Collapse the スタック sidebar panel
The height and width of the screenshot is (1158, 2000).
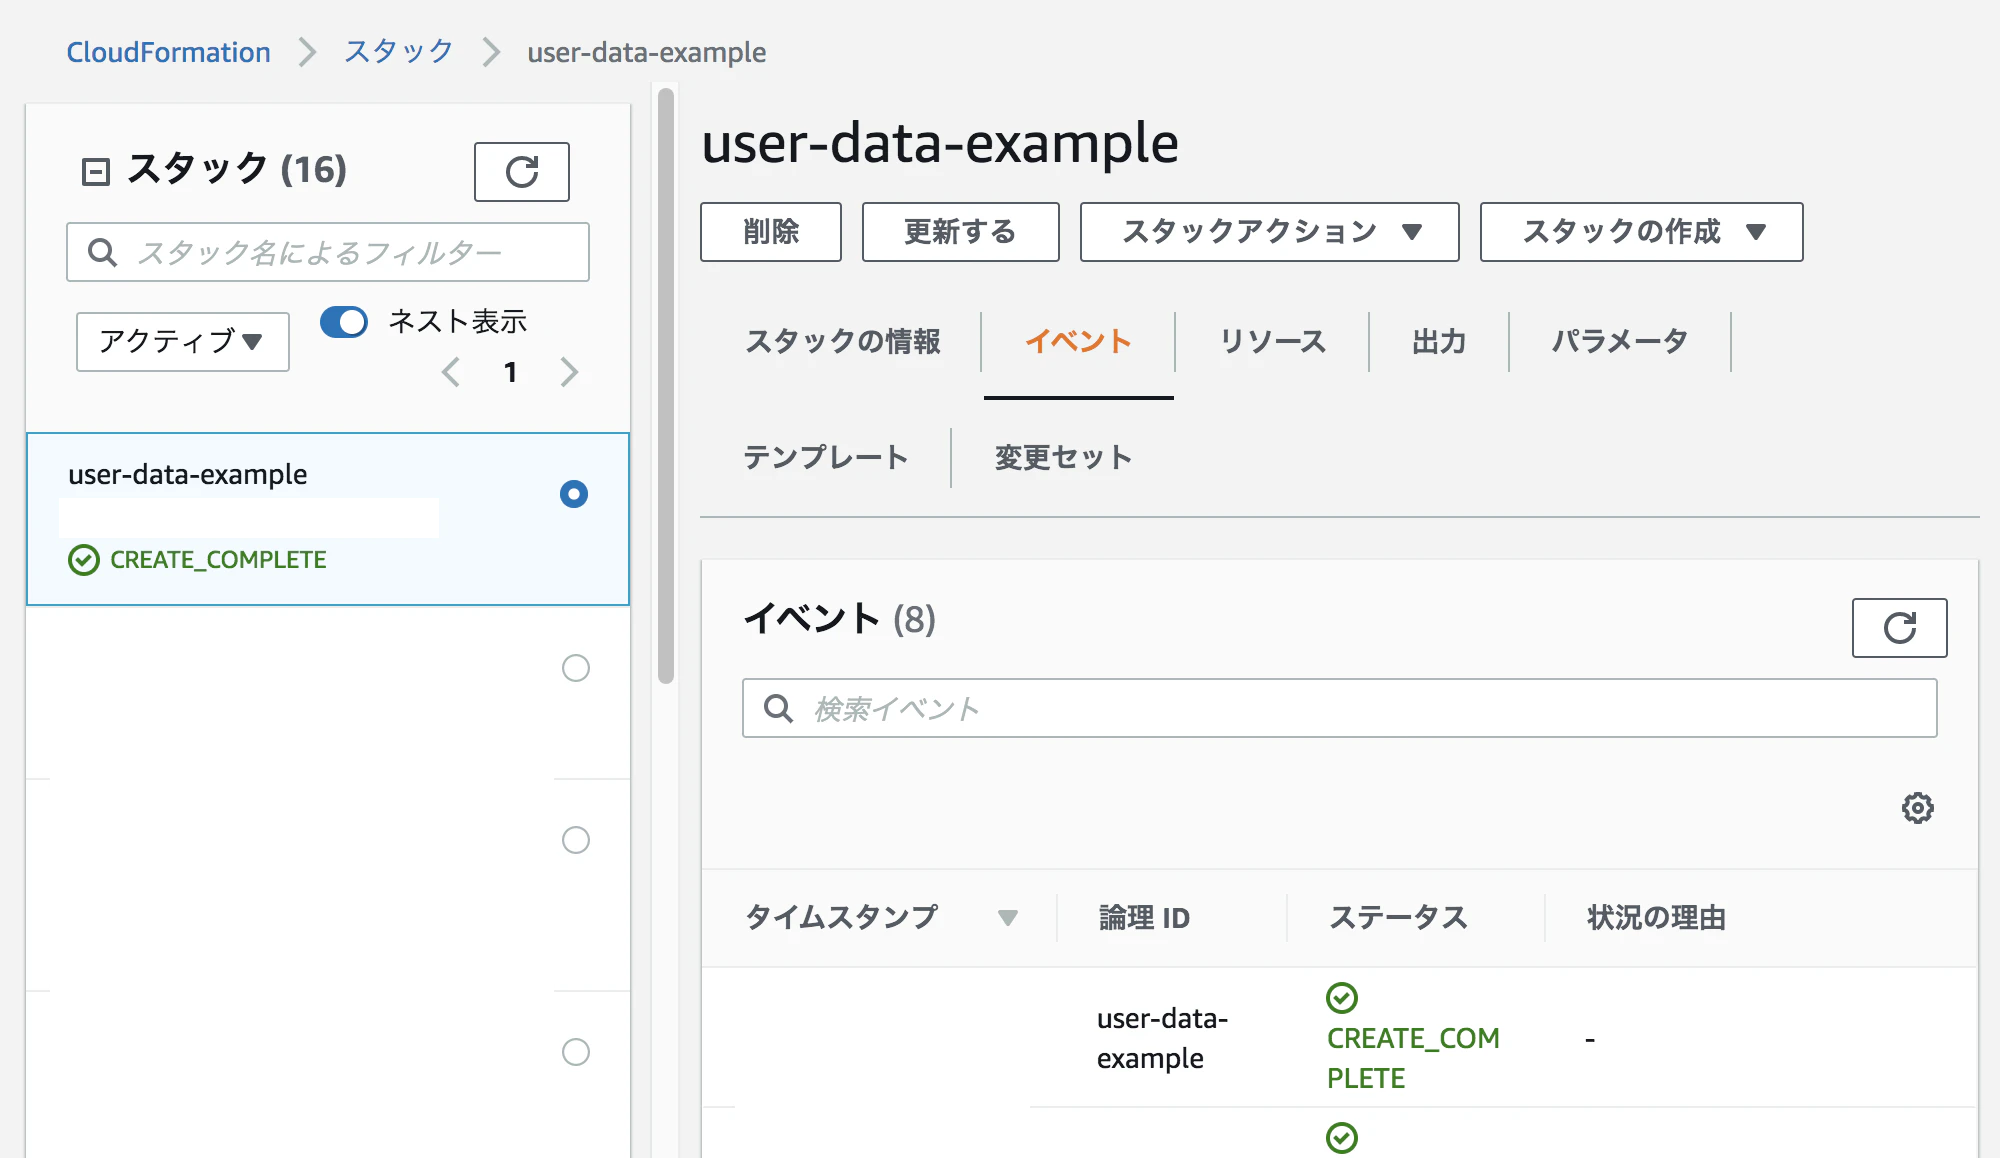click(95, 172)
